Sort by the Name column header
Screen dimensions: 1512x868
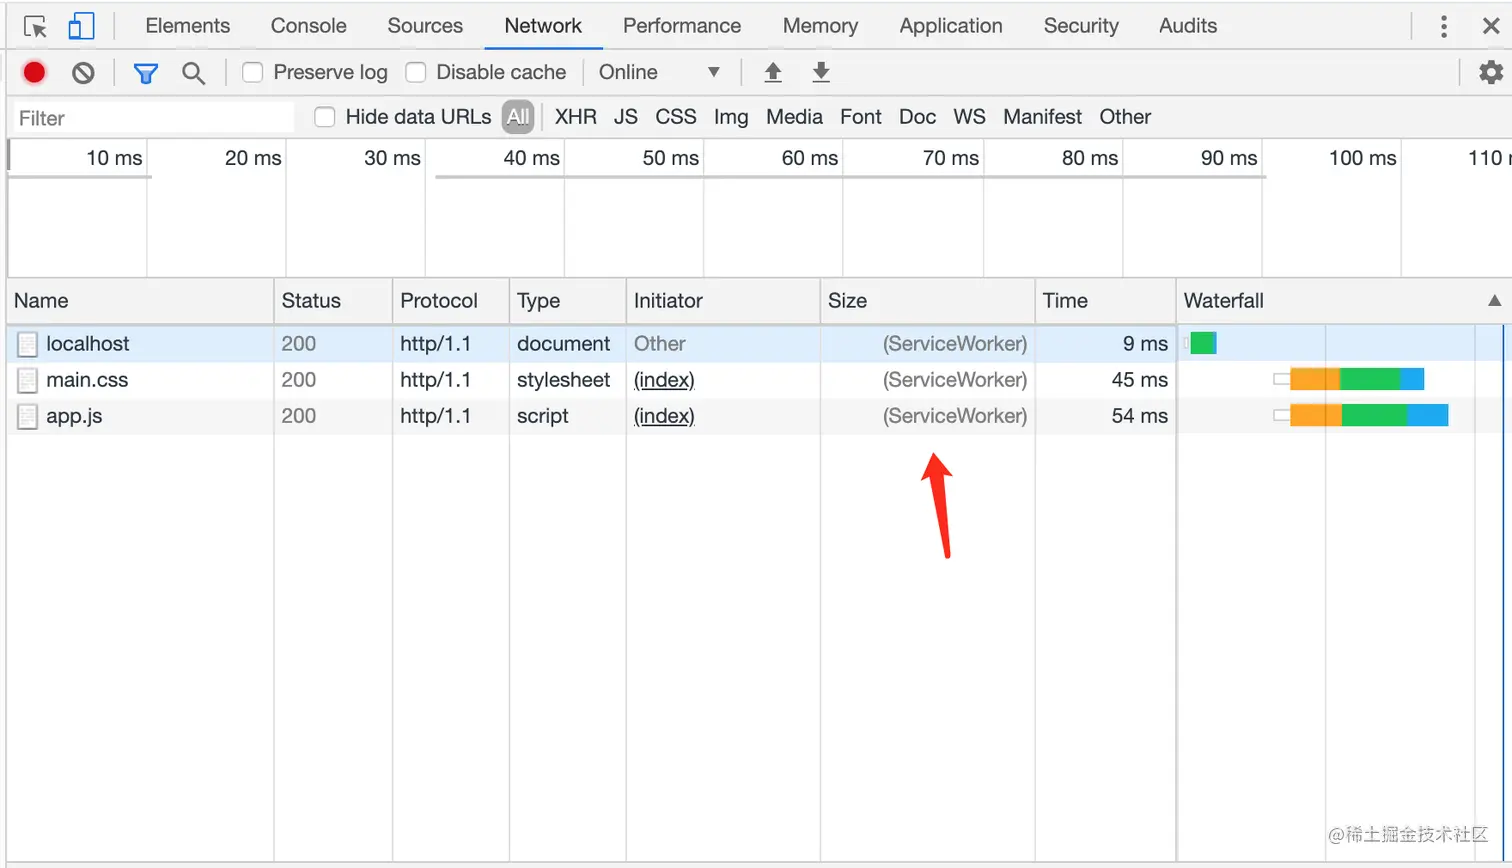140,301
